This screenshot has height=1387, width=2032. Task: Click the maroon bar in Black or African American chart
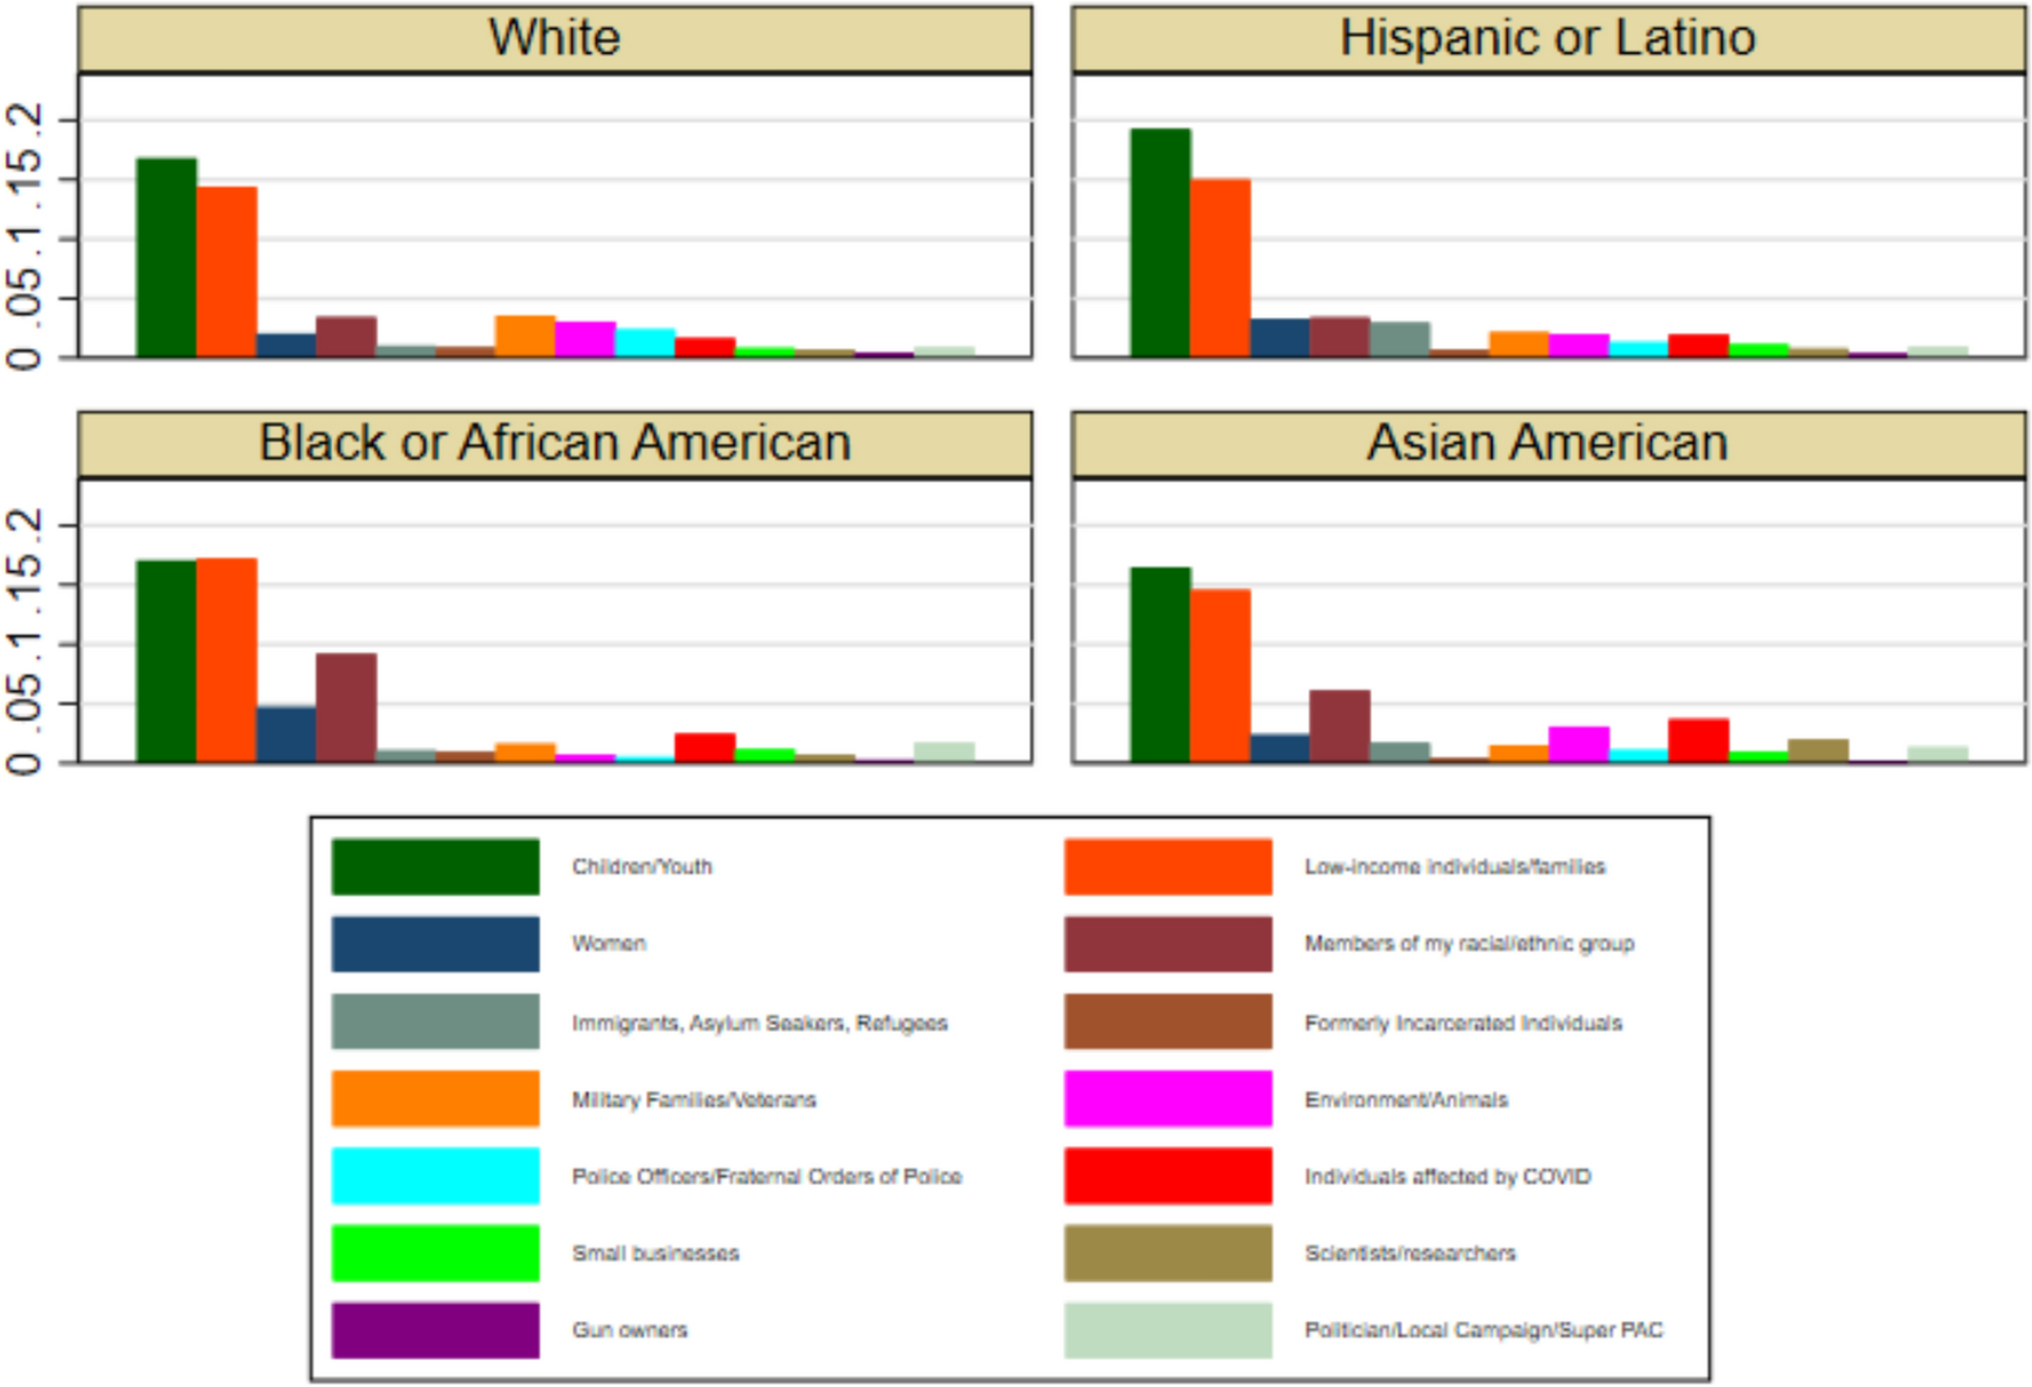coord(346,708)
